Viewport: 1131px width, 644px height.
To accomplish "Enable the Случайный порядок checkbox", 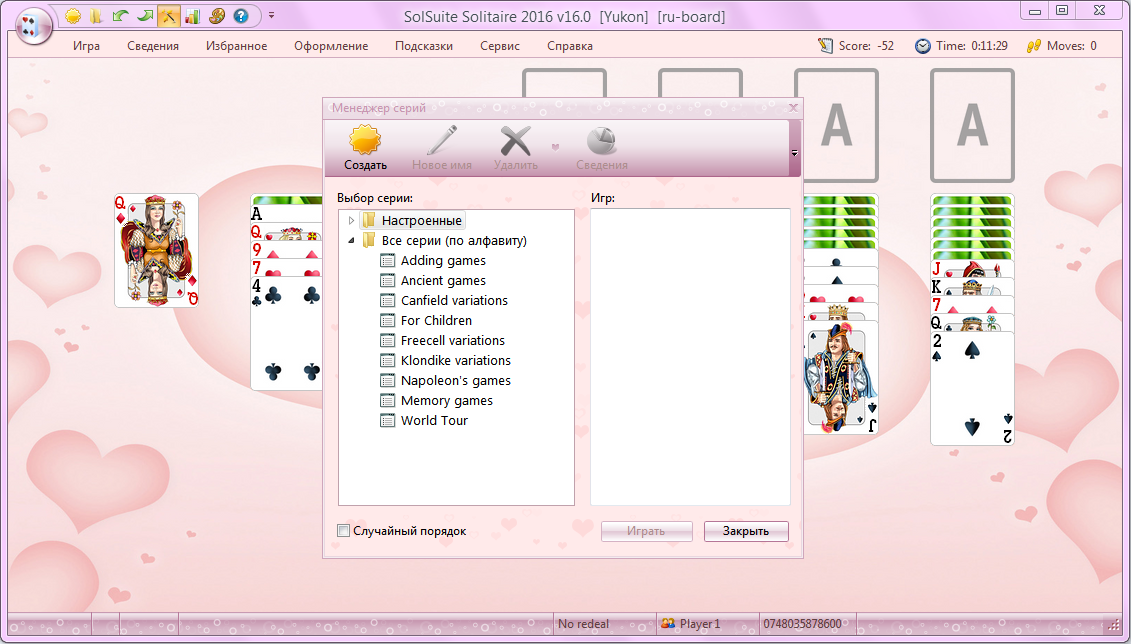I will (343, 531).
